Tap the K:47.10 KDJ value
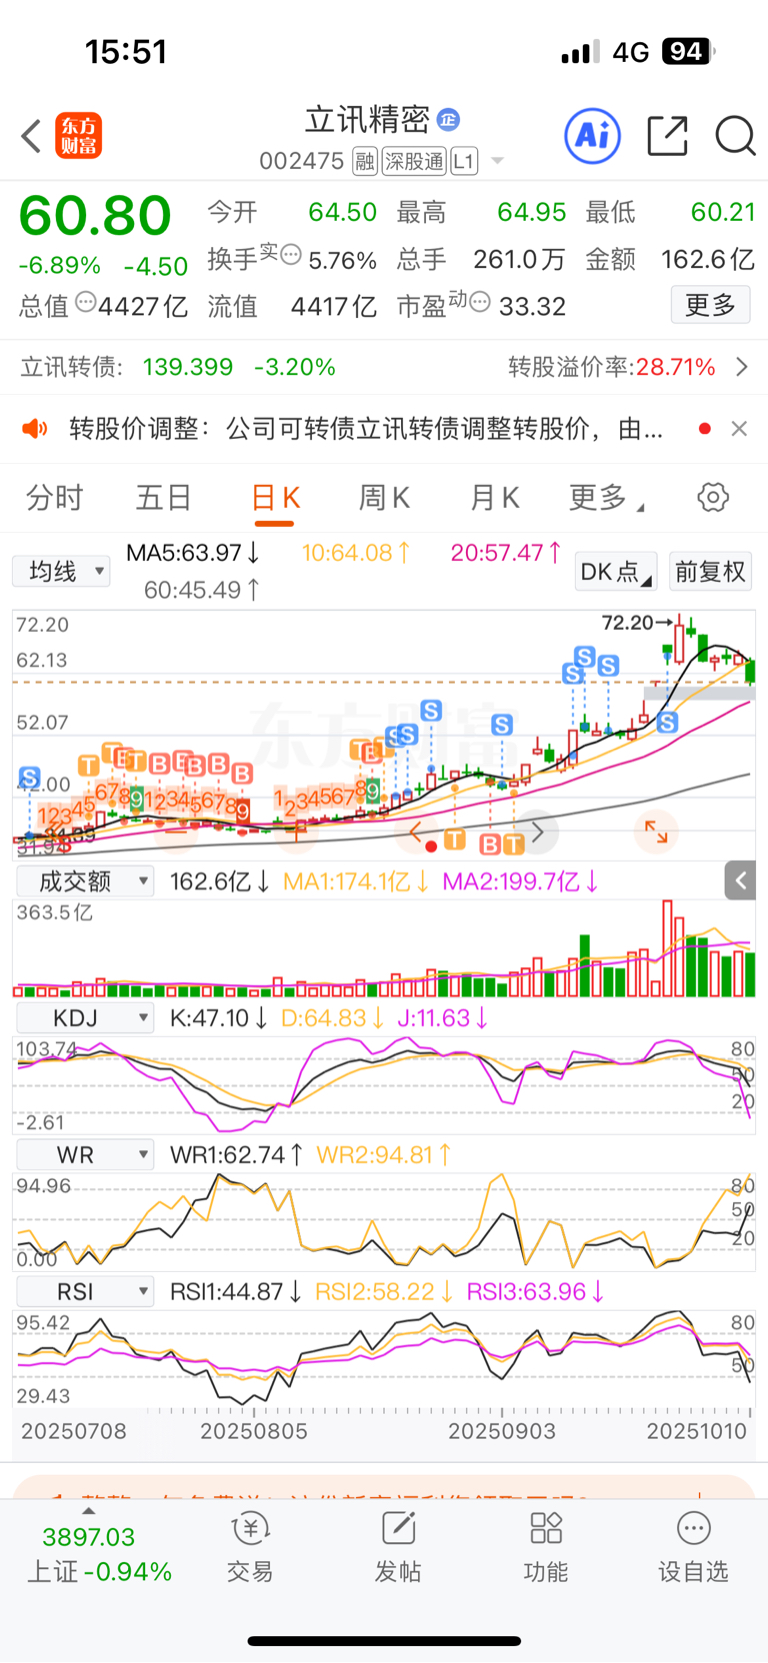This screenshot has height=1663, width=768. pos(218,1018)
